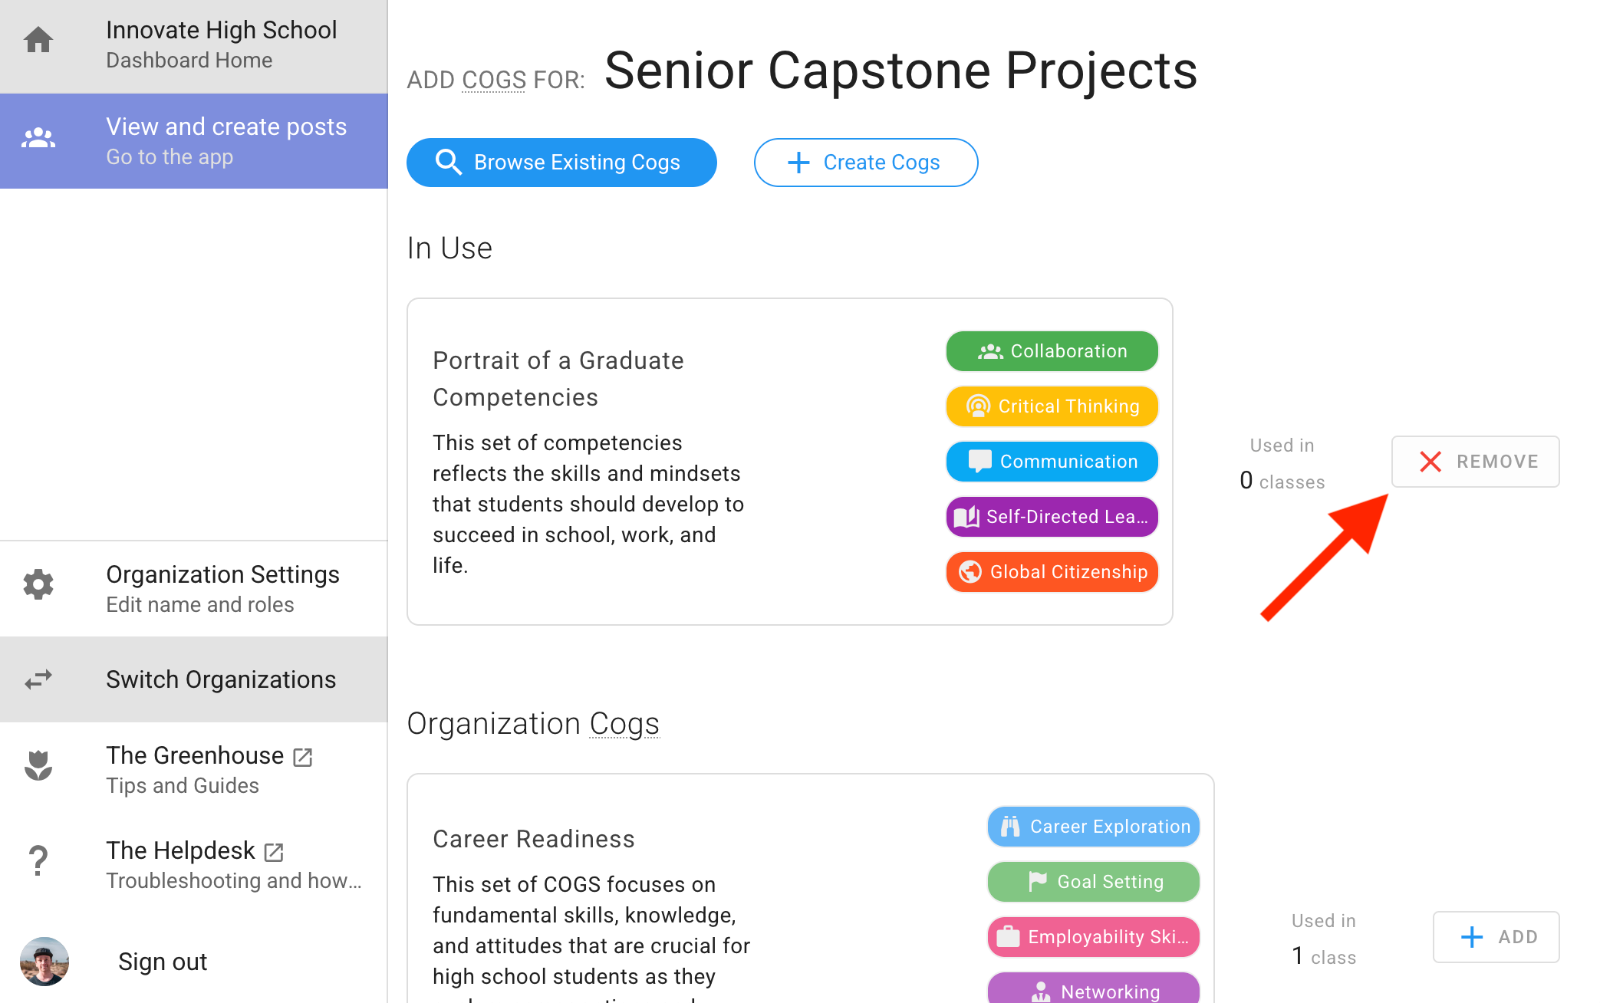Choose the blue Communication tag

click(1052, 462)
